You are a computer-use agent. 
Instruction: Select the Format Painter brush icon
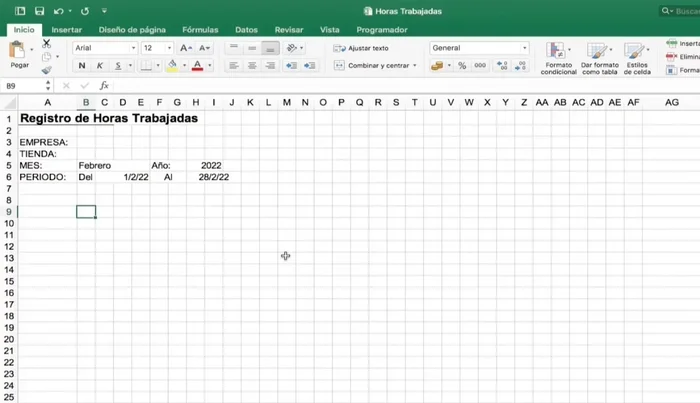coord(46,70)
